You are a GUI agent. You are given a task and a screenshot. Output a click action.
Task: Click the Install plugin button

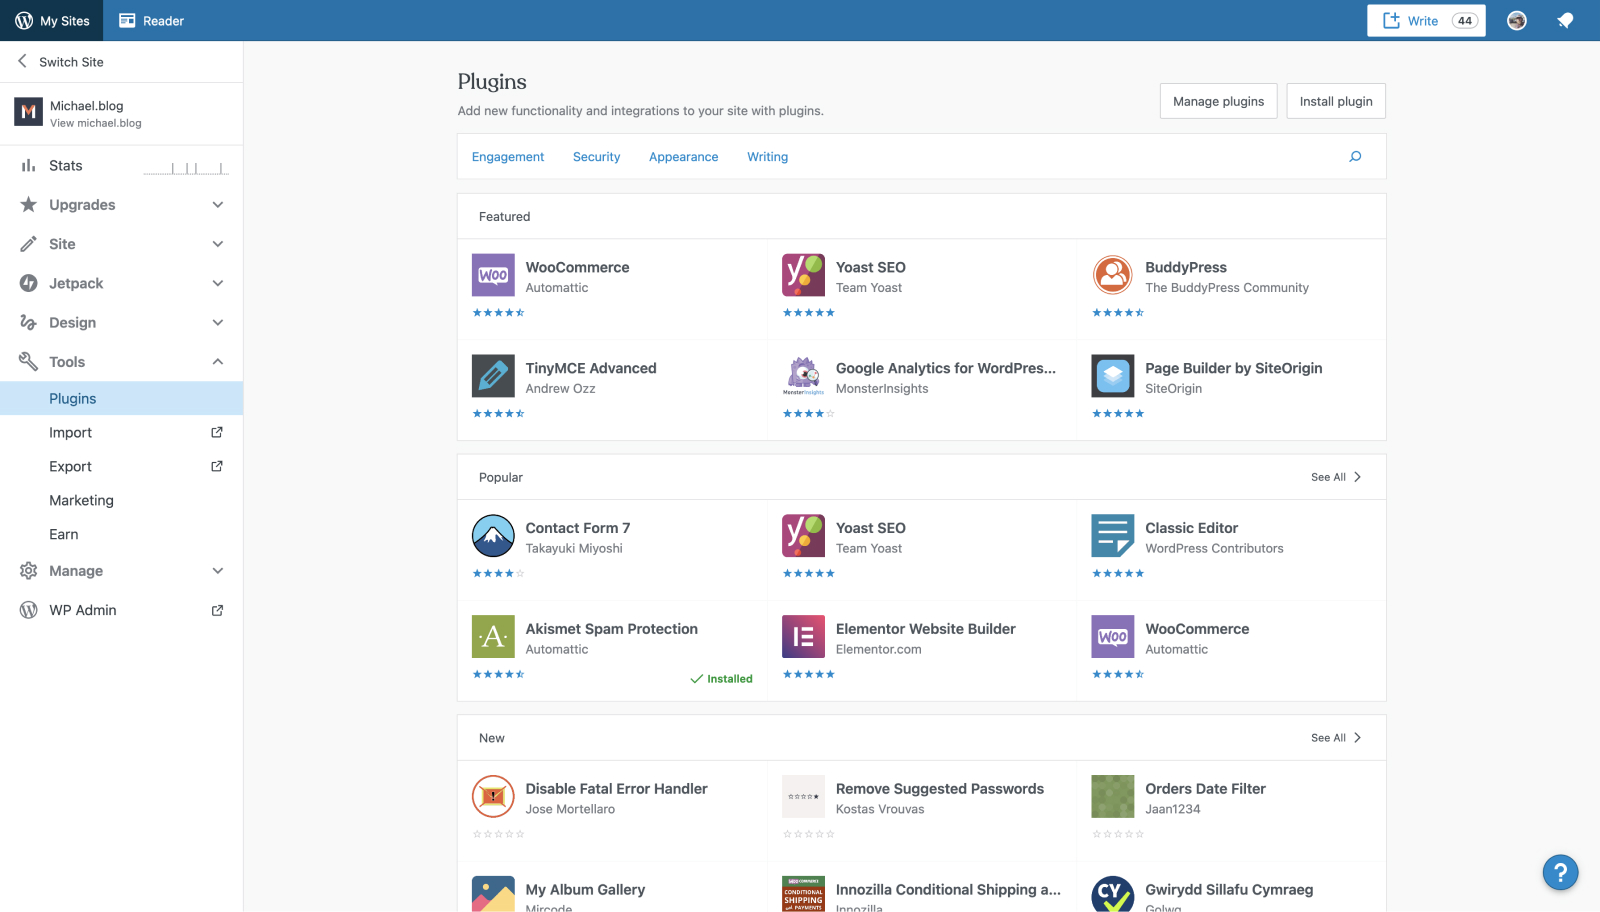pyautogui.click(x=1336, y=101)
